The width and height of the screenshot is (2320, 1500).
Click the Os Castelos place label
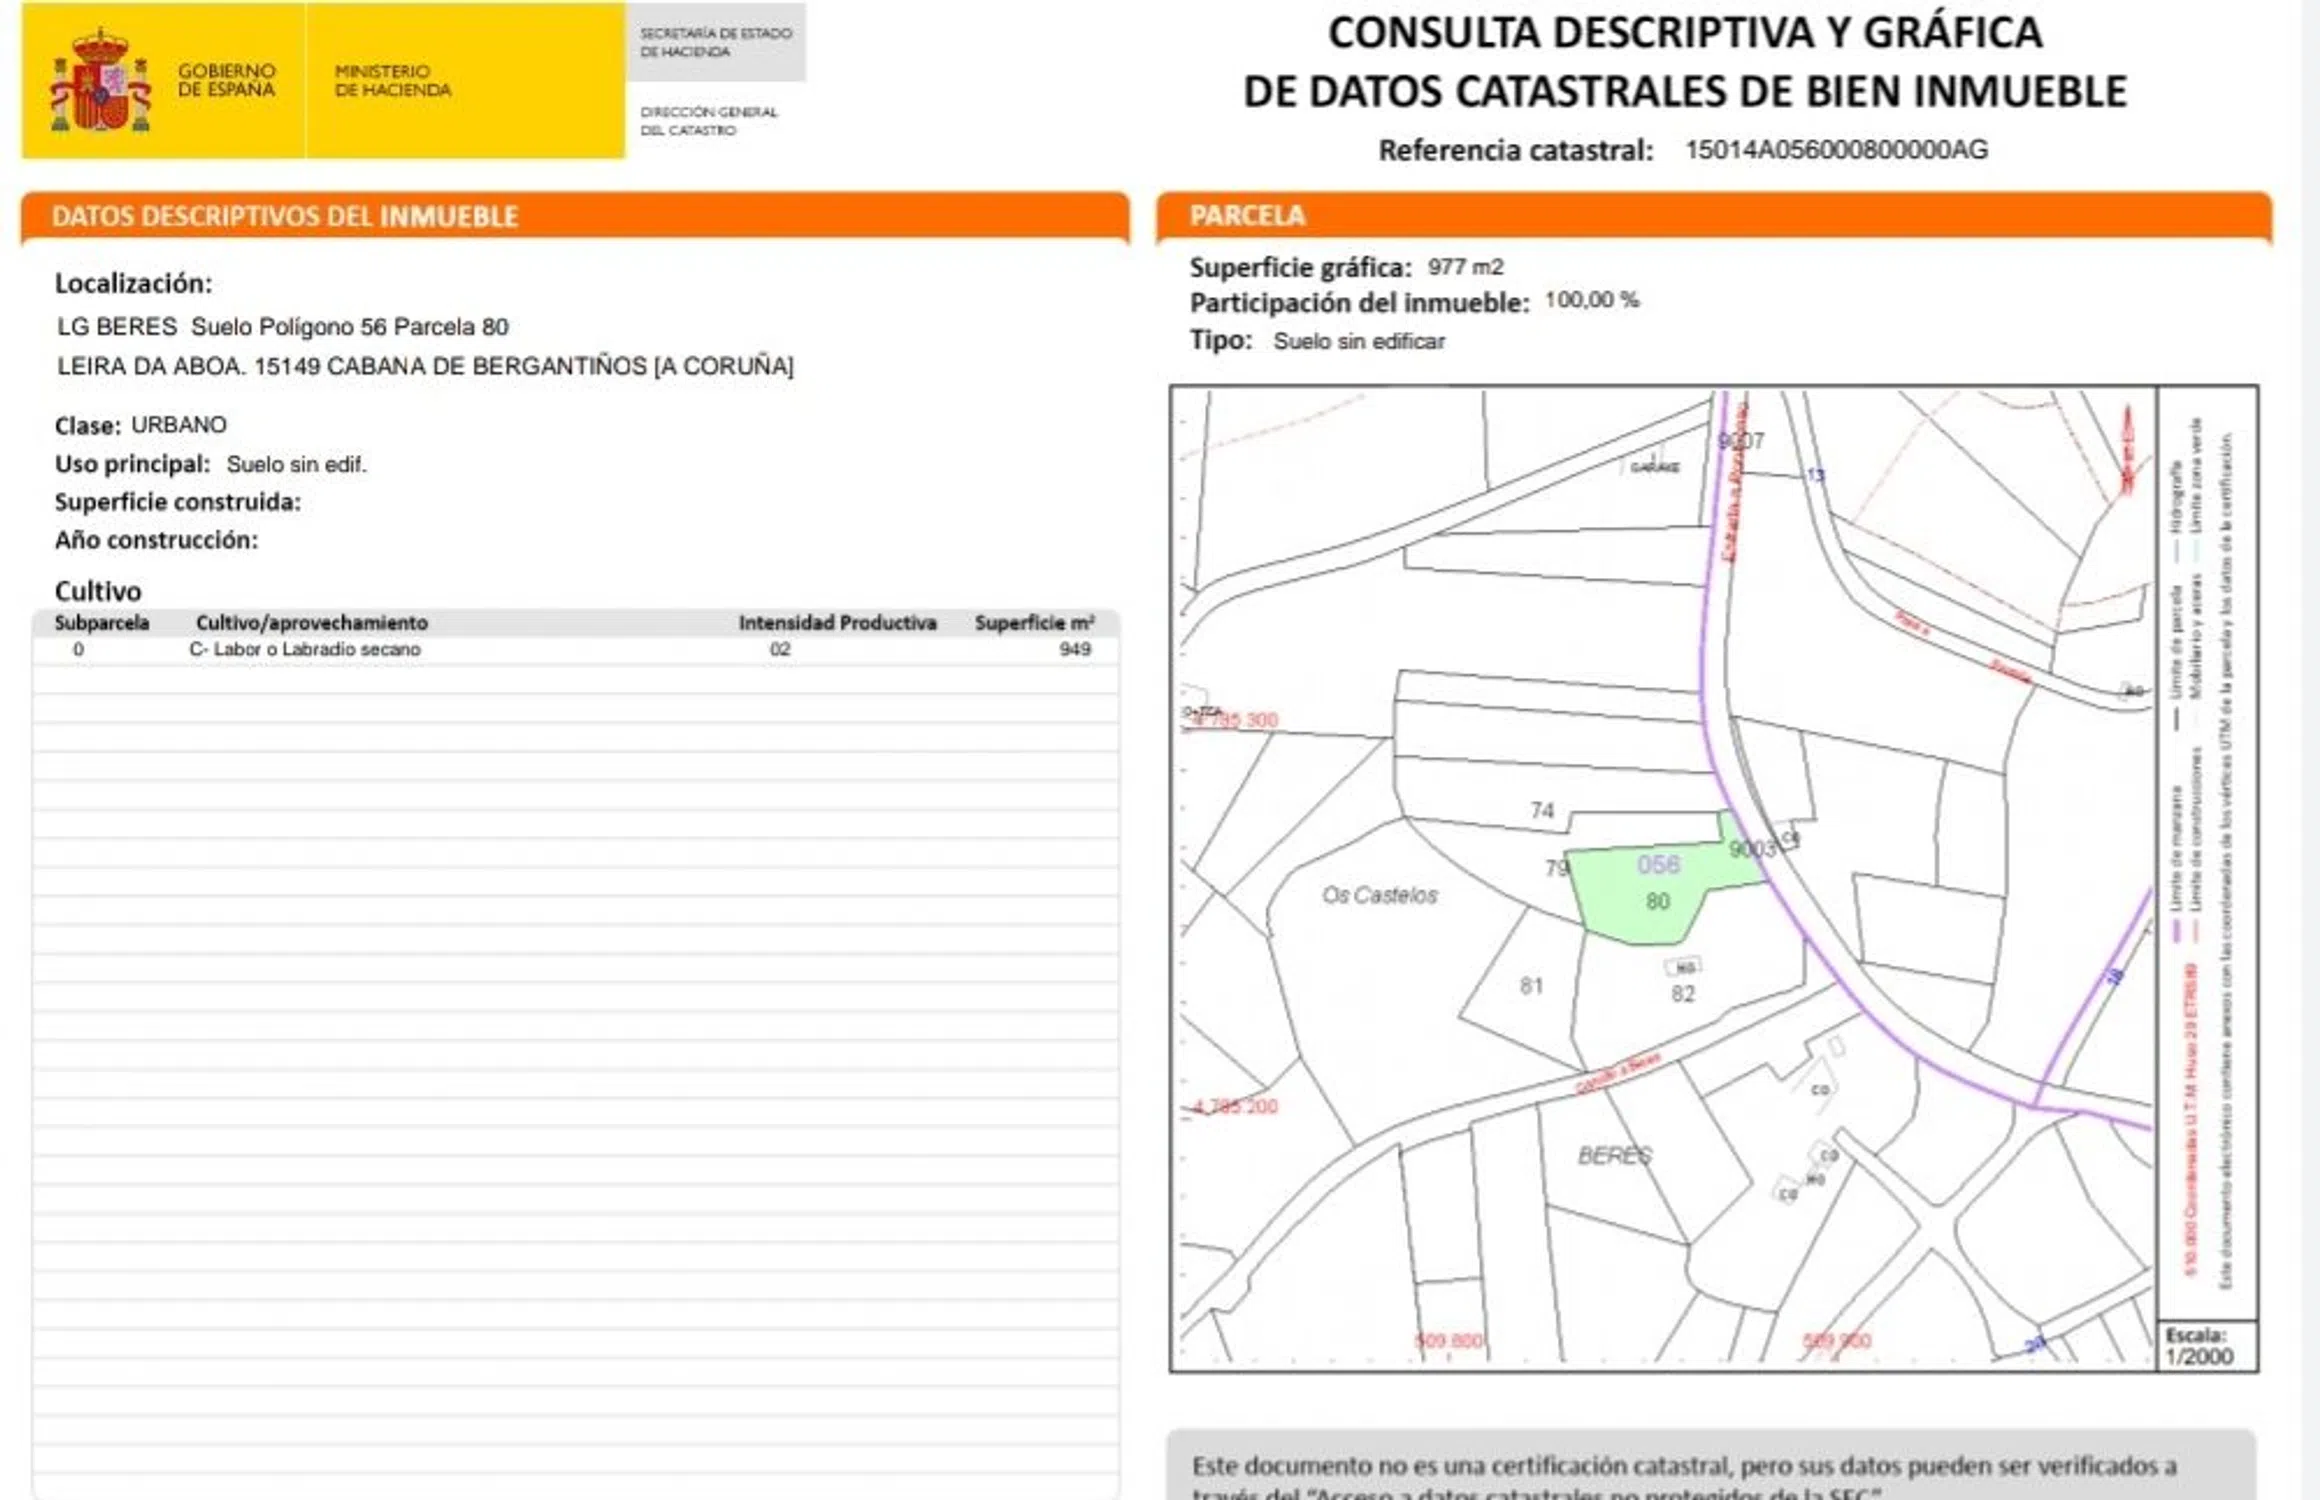(1379, 895)
